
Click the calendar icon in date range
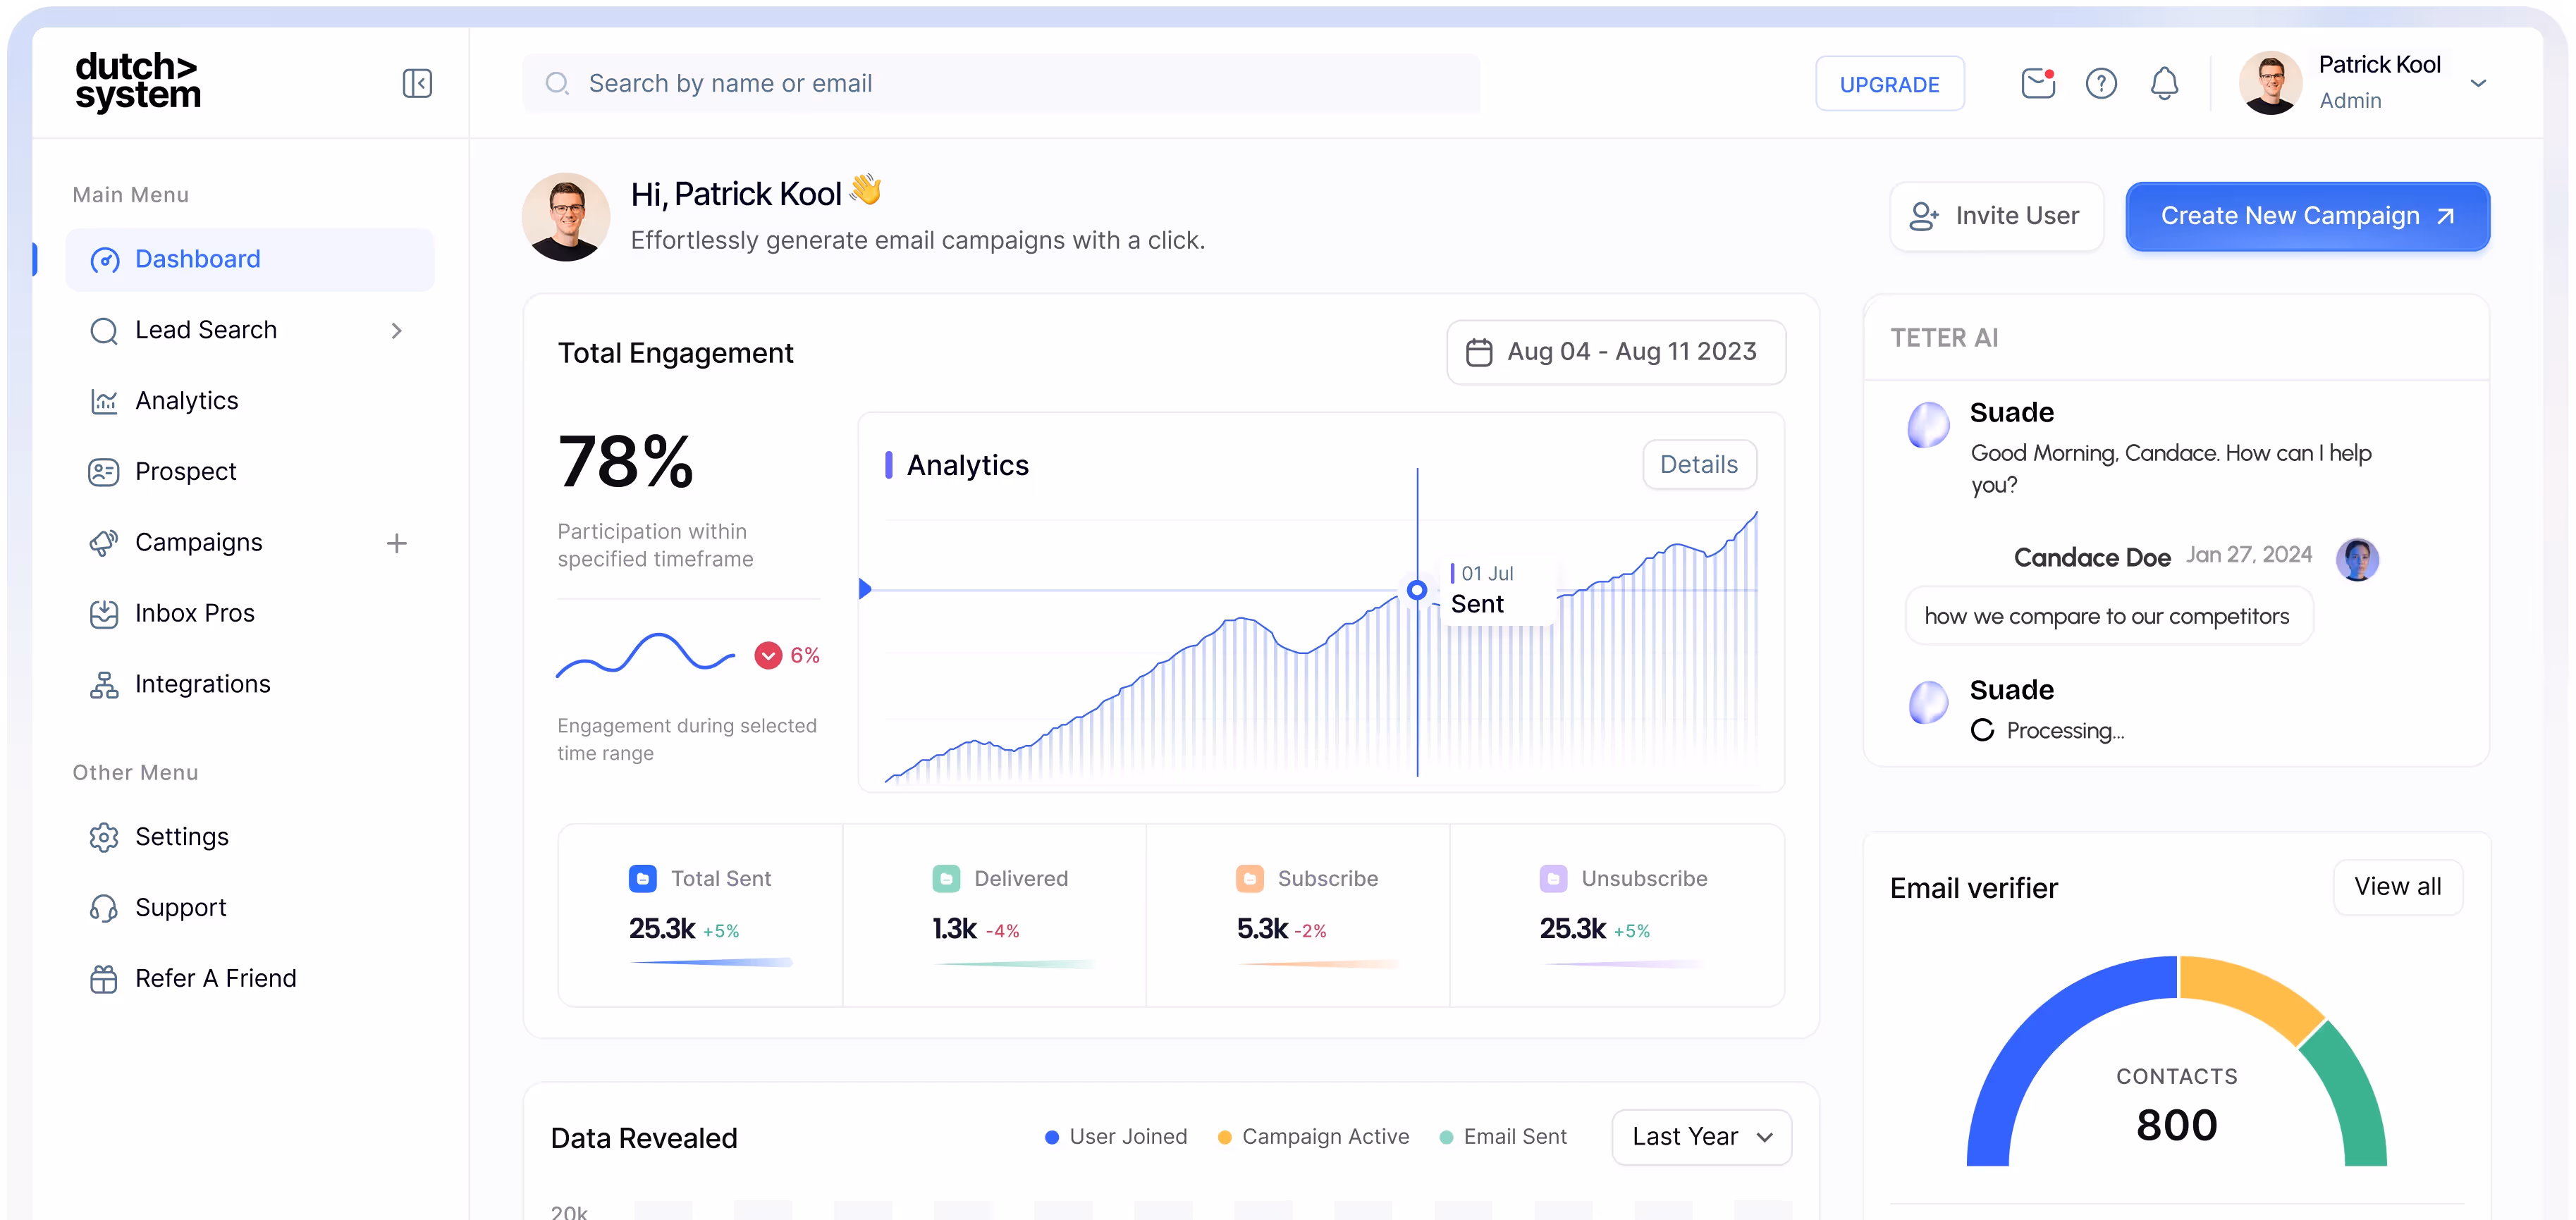[x=1479, y=352]
